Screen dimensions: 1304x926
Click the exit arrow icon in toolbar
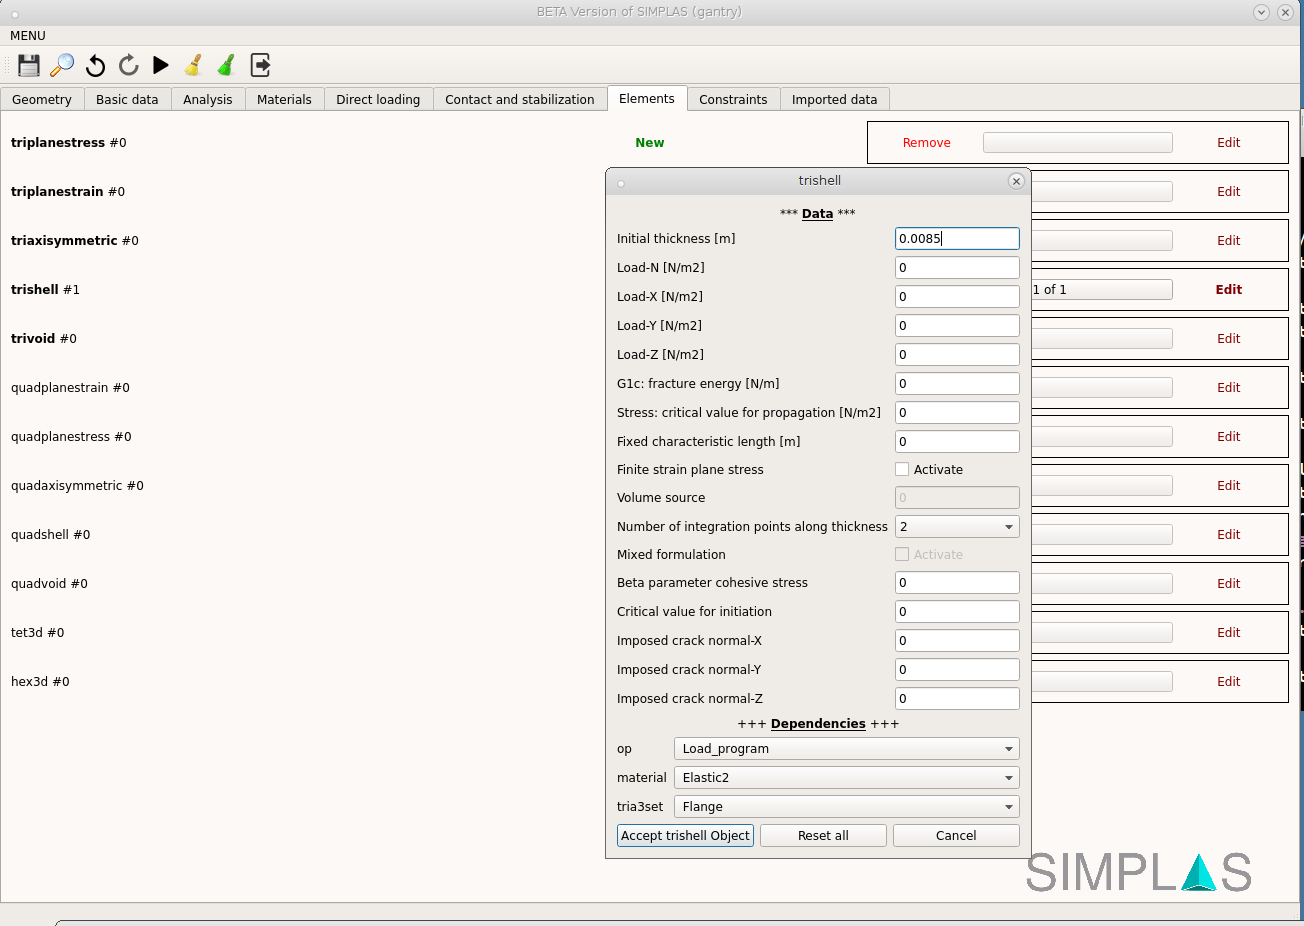point(260,65)
